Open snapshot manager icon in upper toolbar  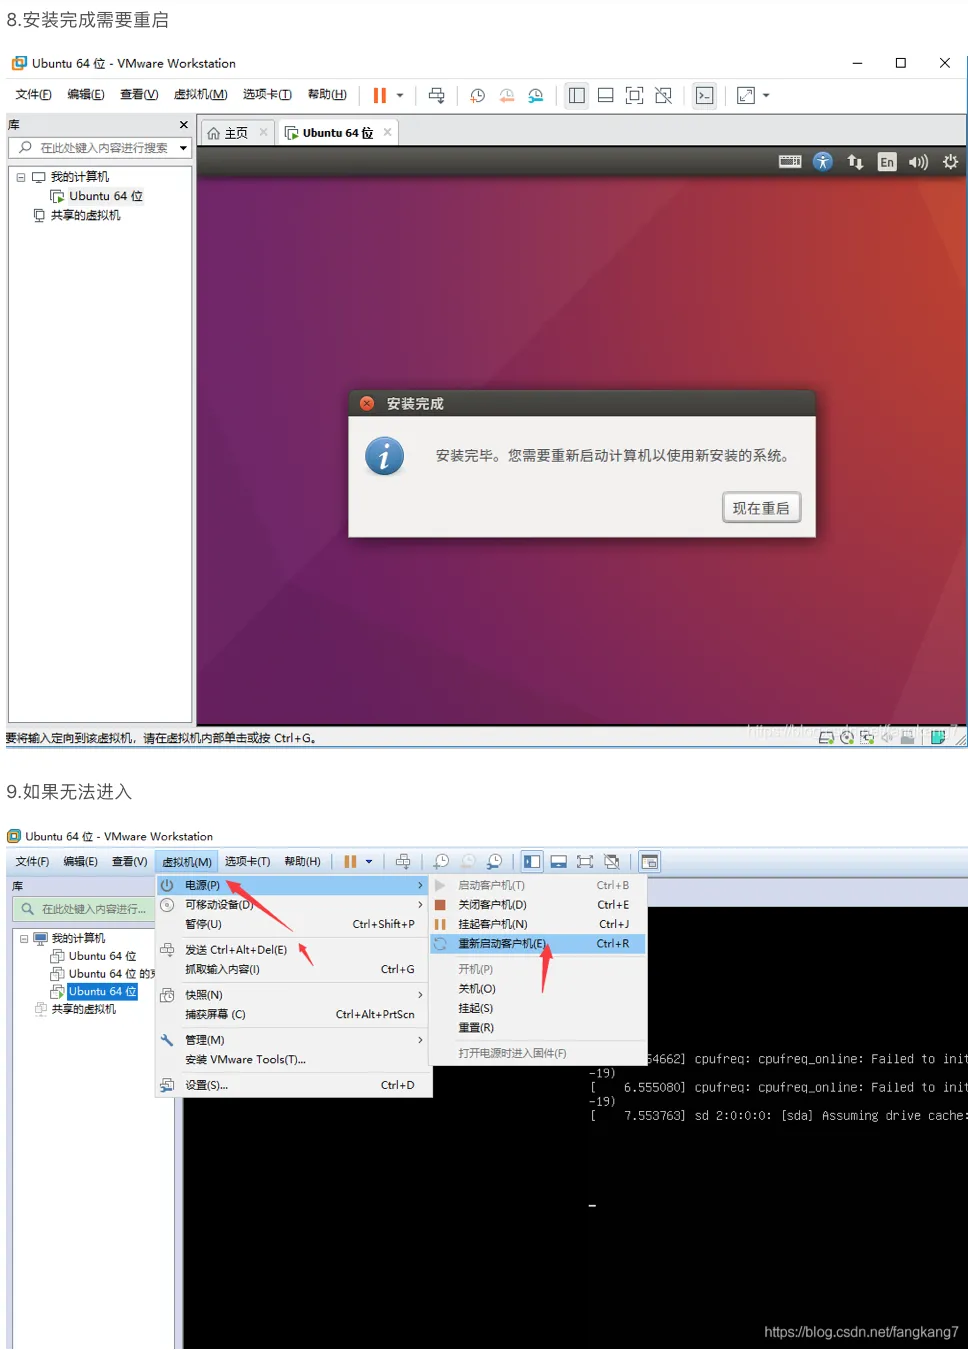(536, 95)
